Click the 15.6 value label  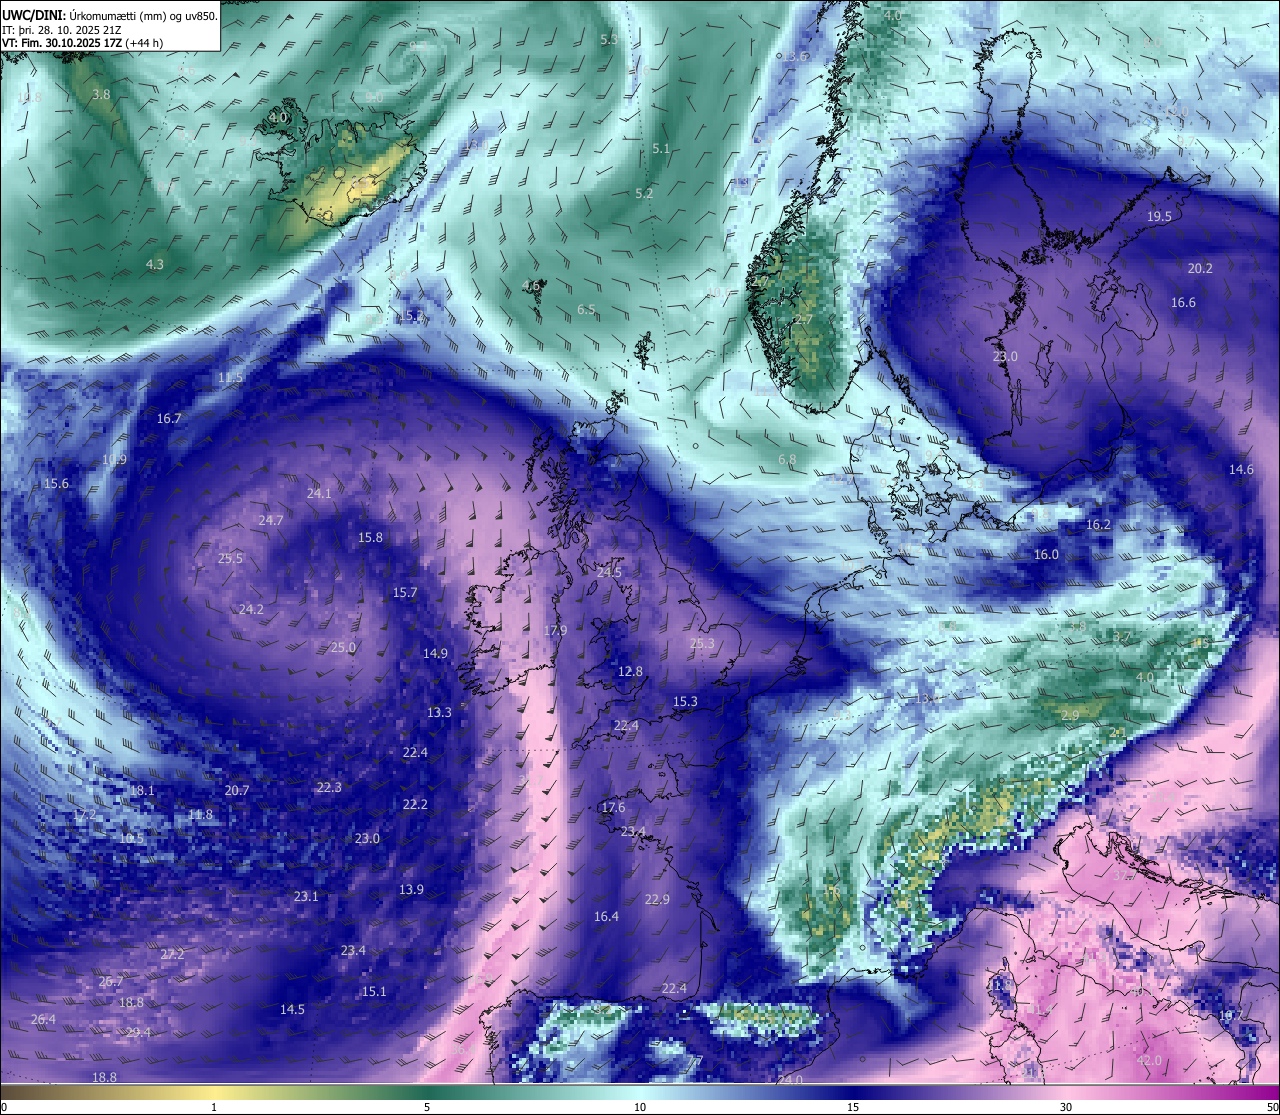click(56, 484)
